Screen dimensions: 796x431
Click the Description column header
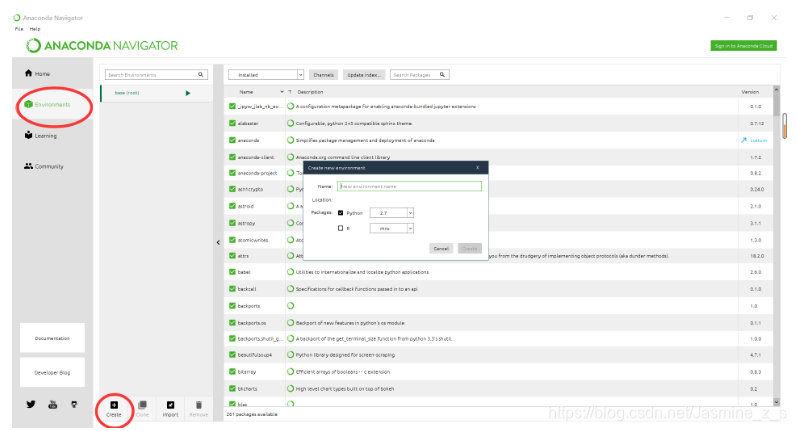(x=310, y=92)
